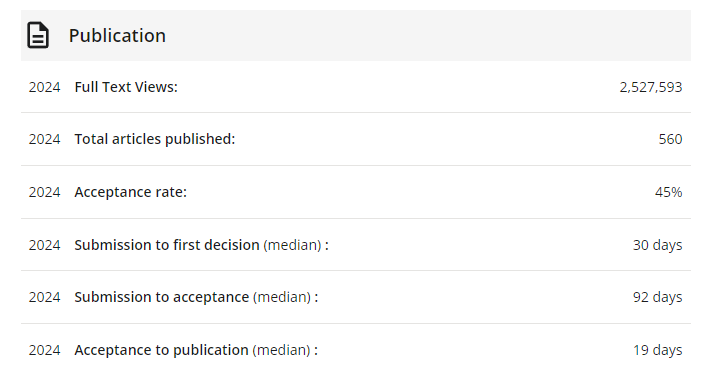Select the 45% acceptance value

(669, 192)
